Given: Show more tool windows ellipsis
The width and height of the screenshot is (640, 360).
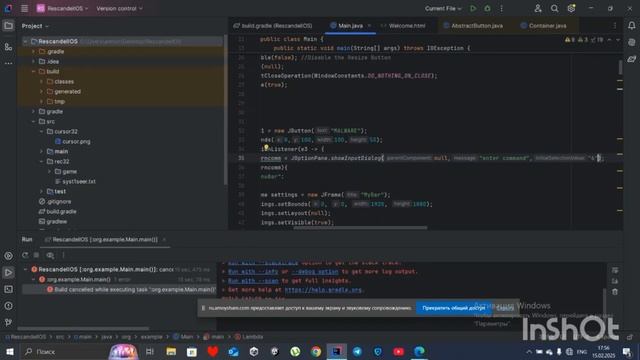Looking at the screenshot, I should (x=8, y=63).
